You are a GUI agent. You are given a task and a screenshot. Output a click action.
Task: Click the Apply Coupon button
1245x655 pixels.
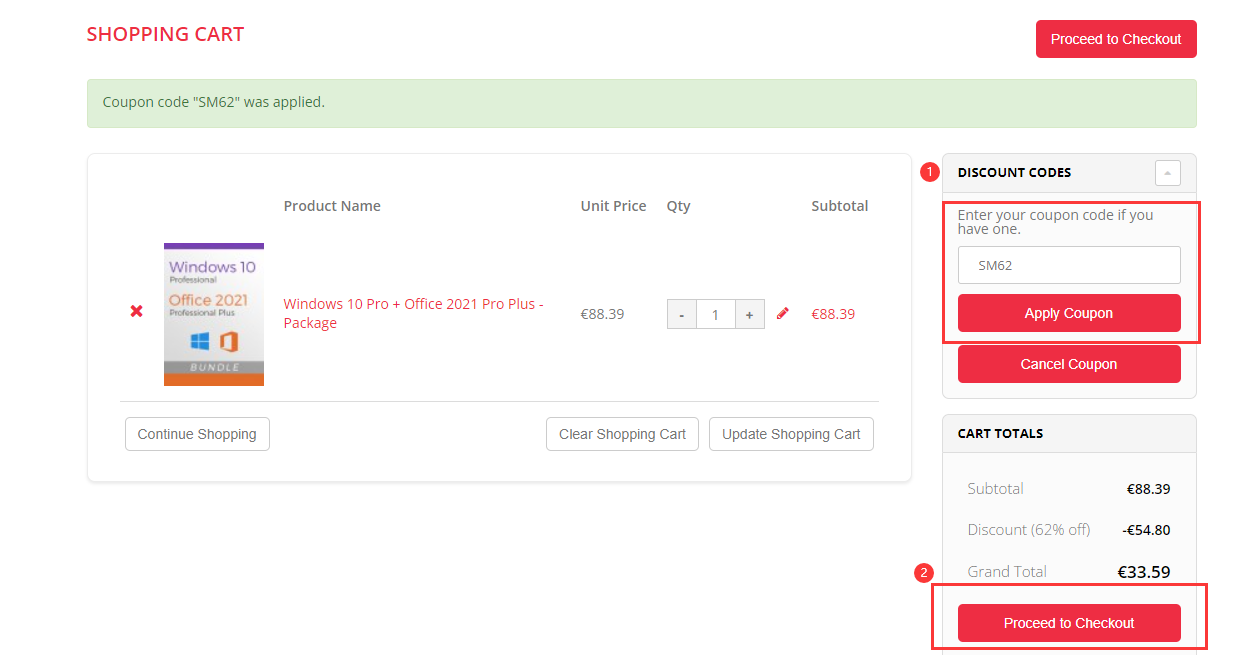coord(1069,313)
